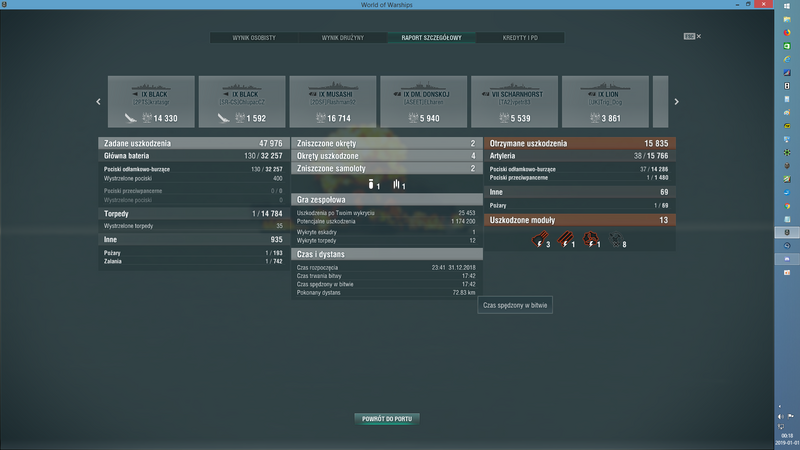Image resolution: width=800 pixels, height=450 pixels.
Task: Select the IX Musashi ship card
Action: (333, 102)
